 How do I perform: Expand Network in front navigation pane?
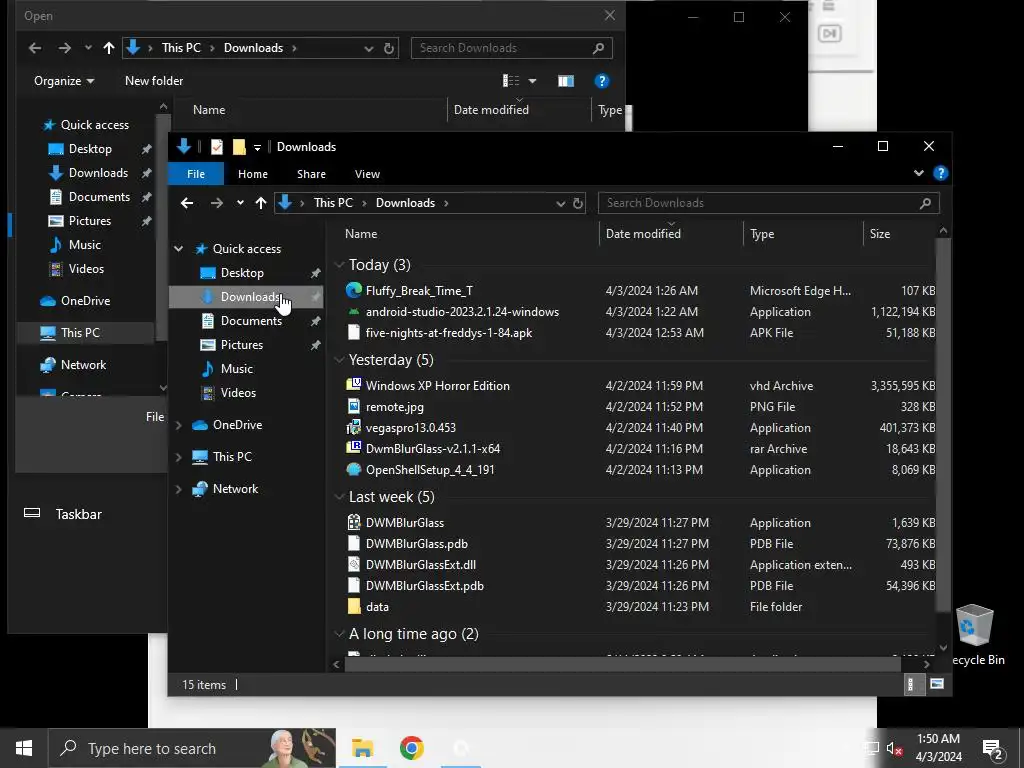(x=178, y=489)
